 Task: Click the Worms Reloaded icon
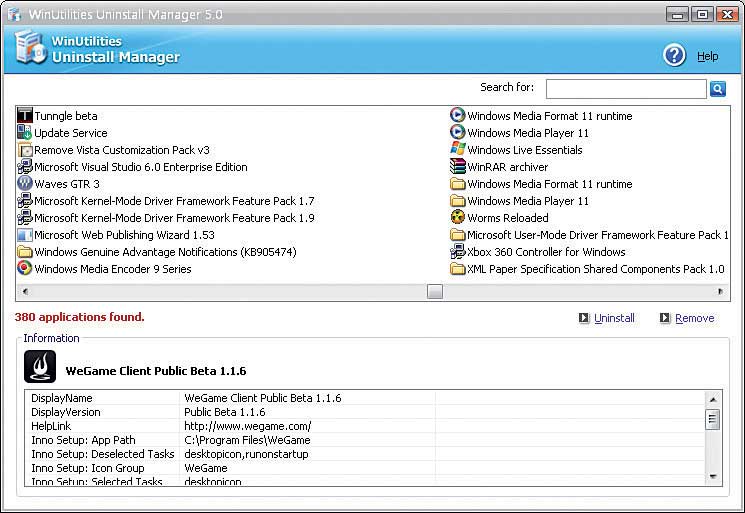(x=458, y=218)
